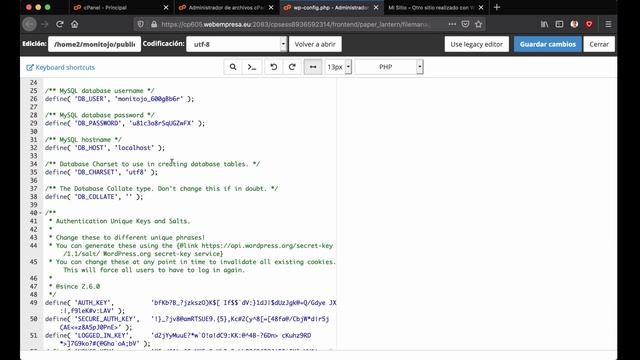Open the Firefox hamburger menu
Image resolution: width=640 pixels, height=360 pixels.
click(x=608, y=24)
